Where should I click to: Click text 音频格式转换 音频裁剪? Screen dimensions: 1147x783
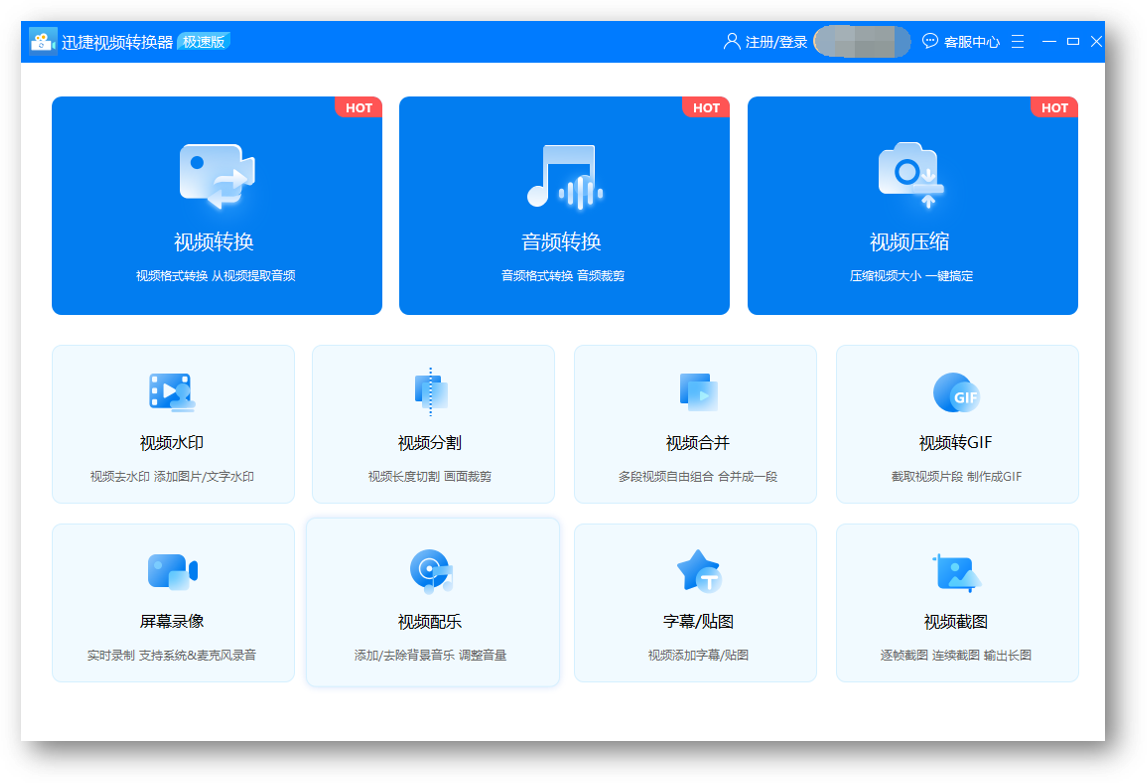point(563,276)
